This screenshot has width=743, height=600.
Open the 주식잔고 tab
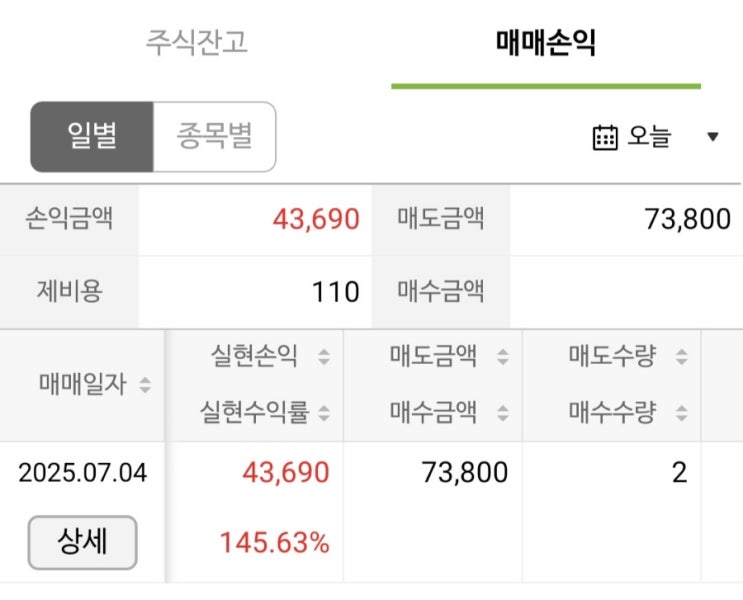(196, 43)
